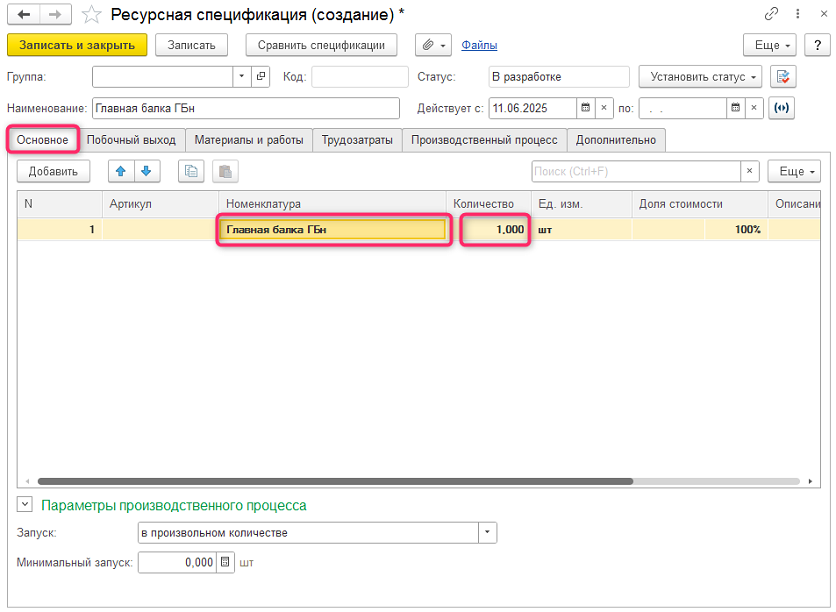Collapse Параметры производственного процесса section
The width and height of the screenshot is (836, 612).
24,505
